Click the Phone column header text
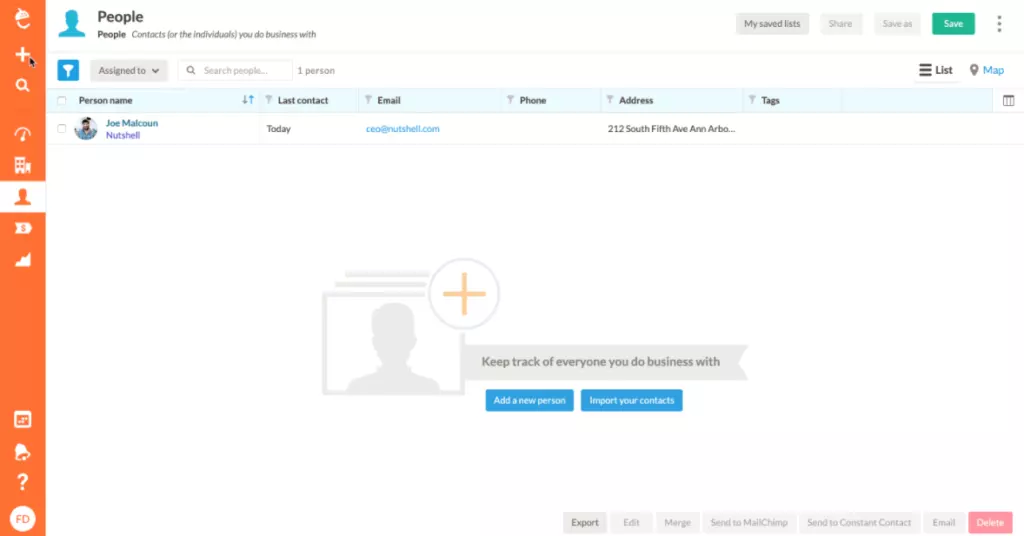The width and height of the screenshot is (1024, 536). 533,101
